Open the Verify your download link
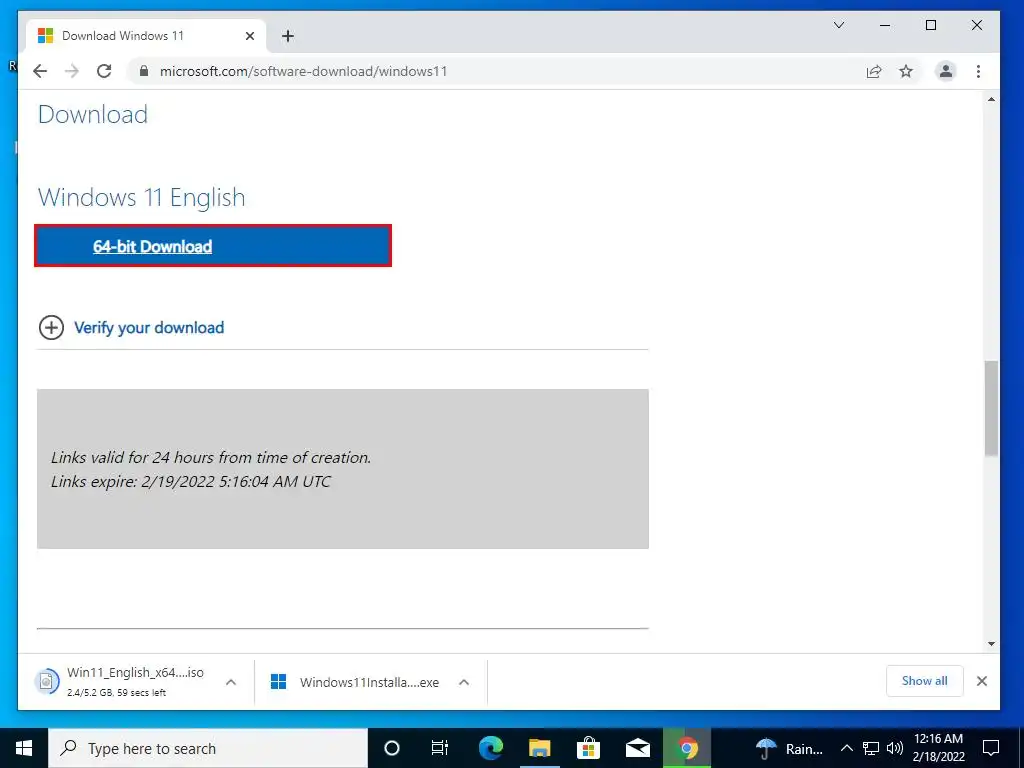Screen dimensions: 1024x768 pyautogui.click(x=149, y=327)
